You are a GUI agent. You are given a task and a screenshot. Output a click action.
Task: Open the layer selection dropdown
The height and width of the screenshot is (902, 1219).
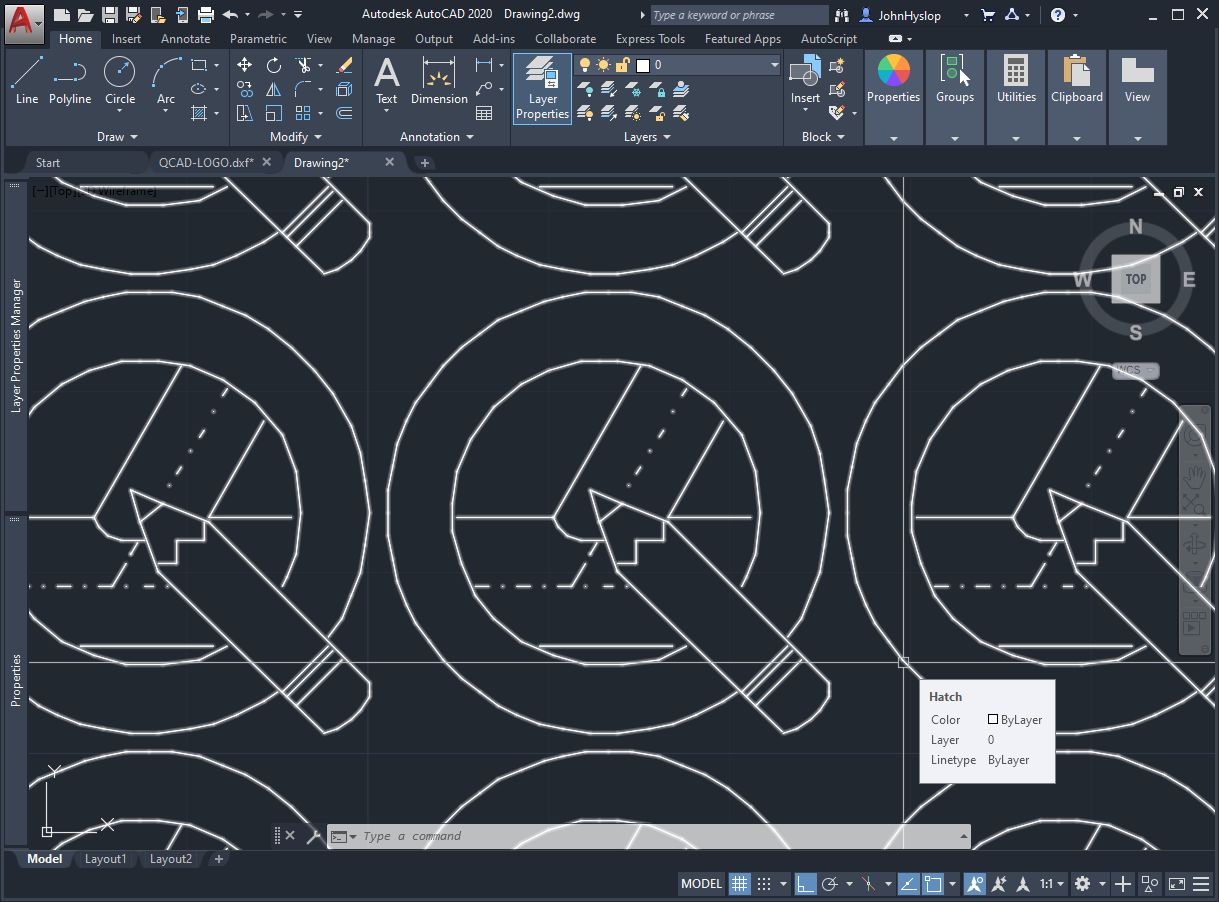(x=774, y=65)
